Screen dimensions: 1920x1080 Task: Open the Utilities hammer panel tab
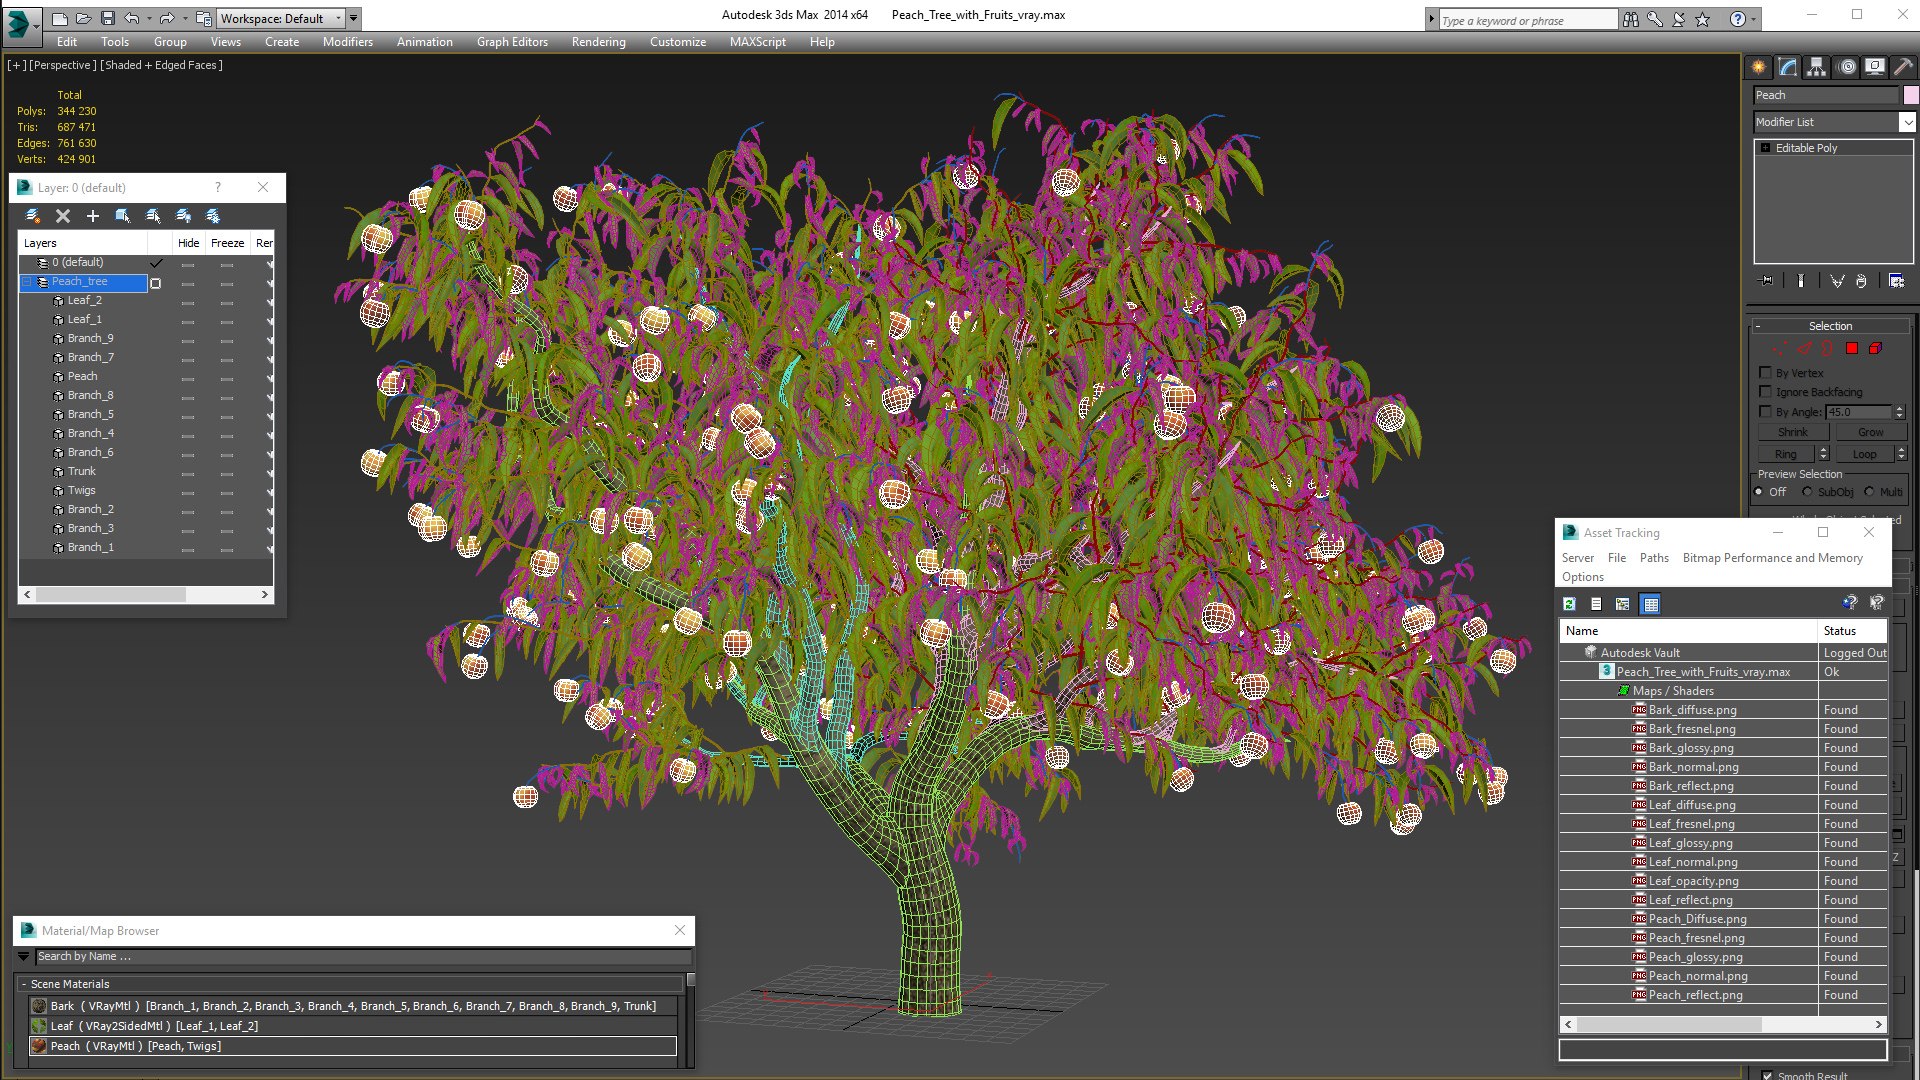(1903, 67)
